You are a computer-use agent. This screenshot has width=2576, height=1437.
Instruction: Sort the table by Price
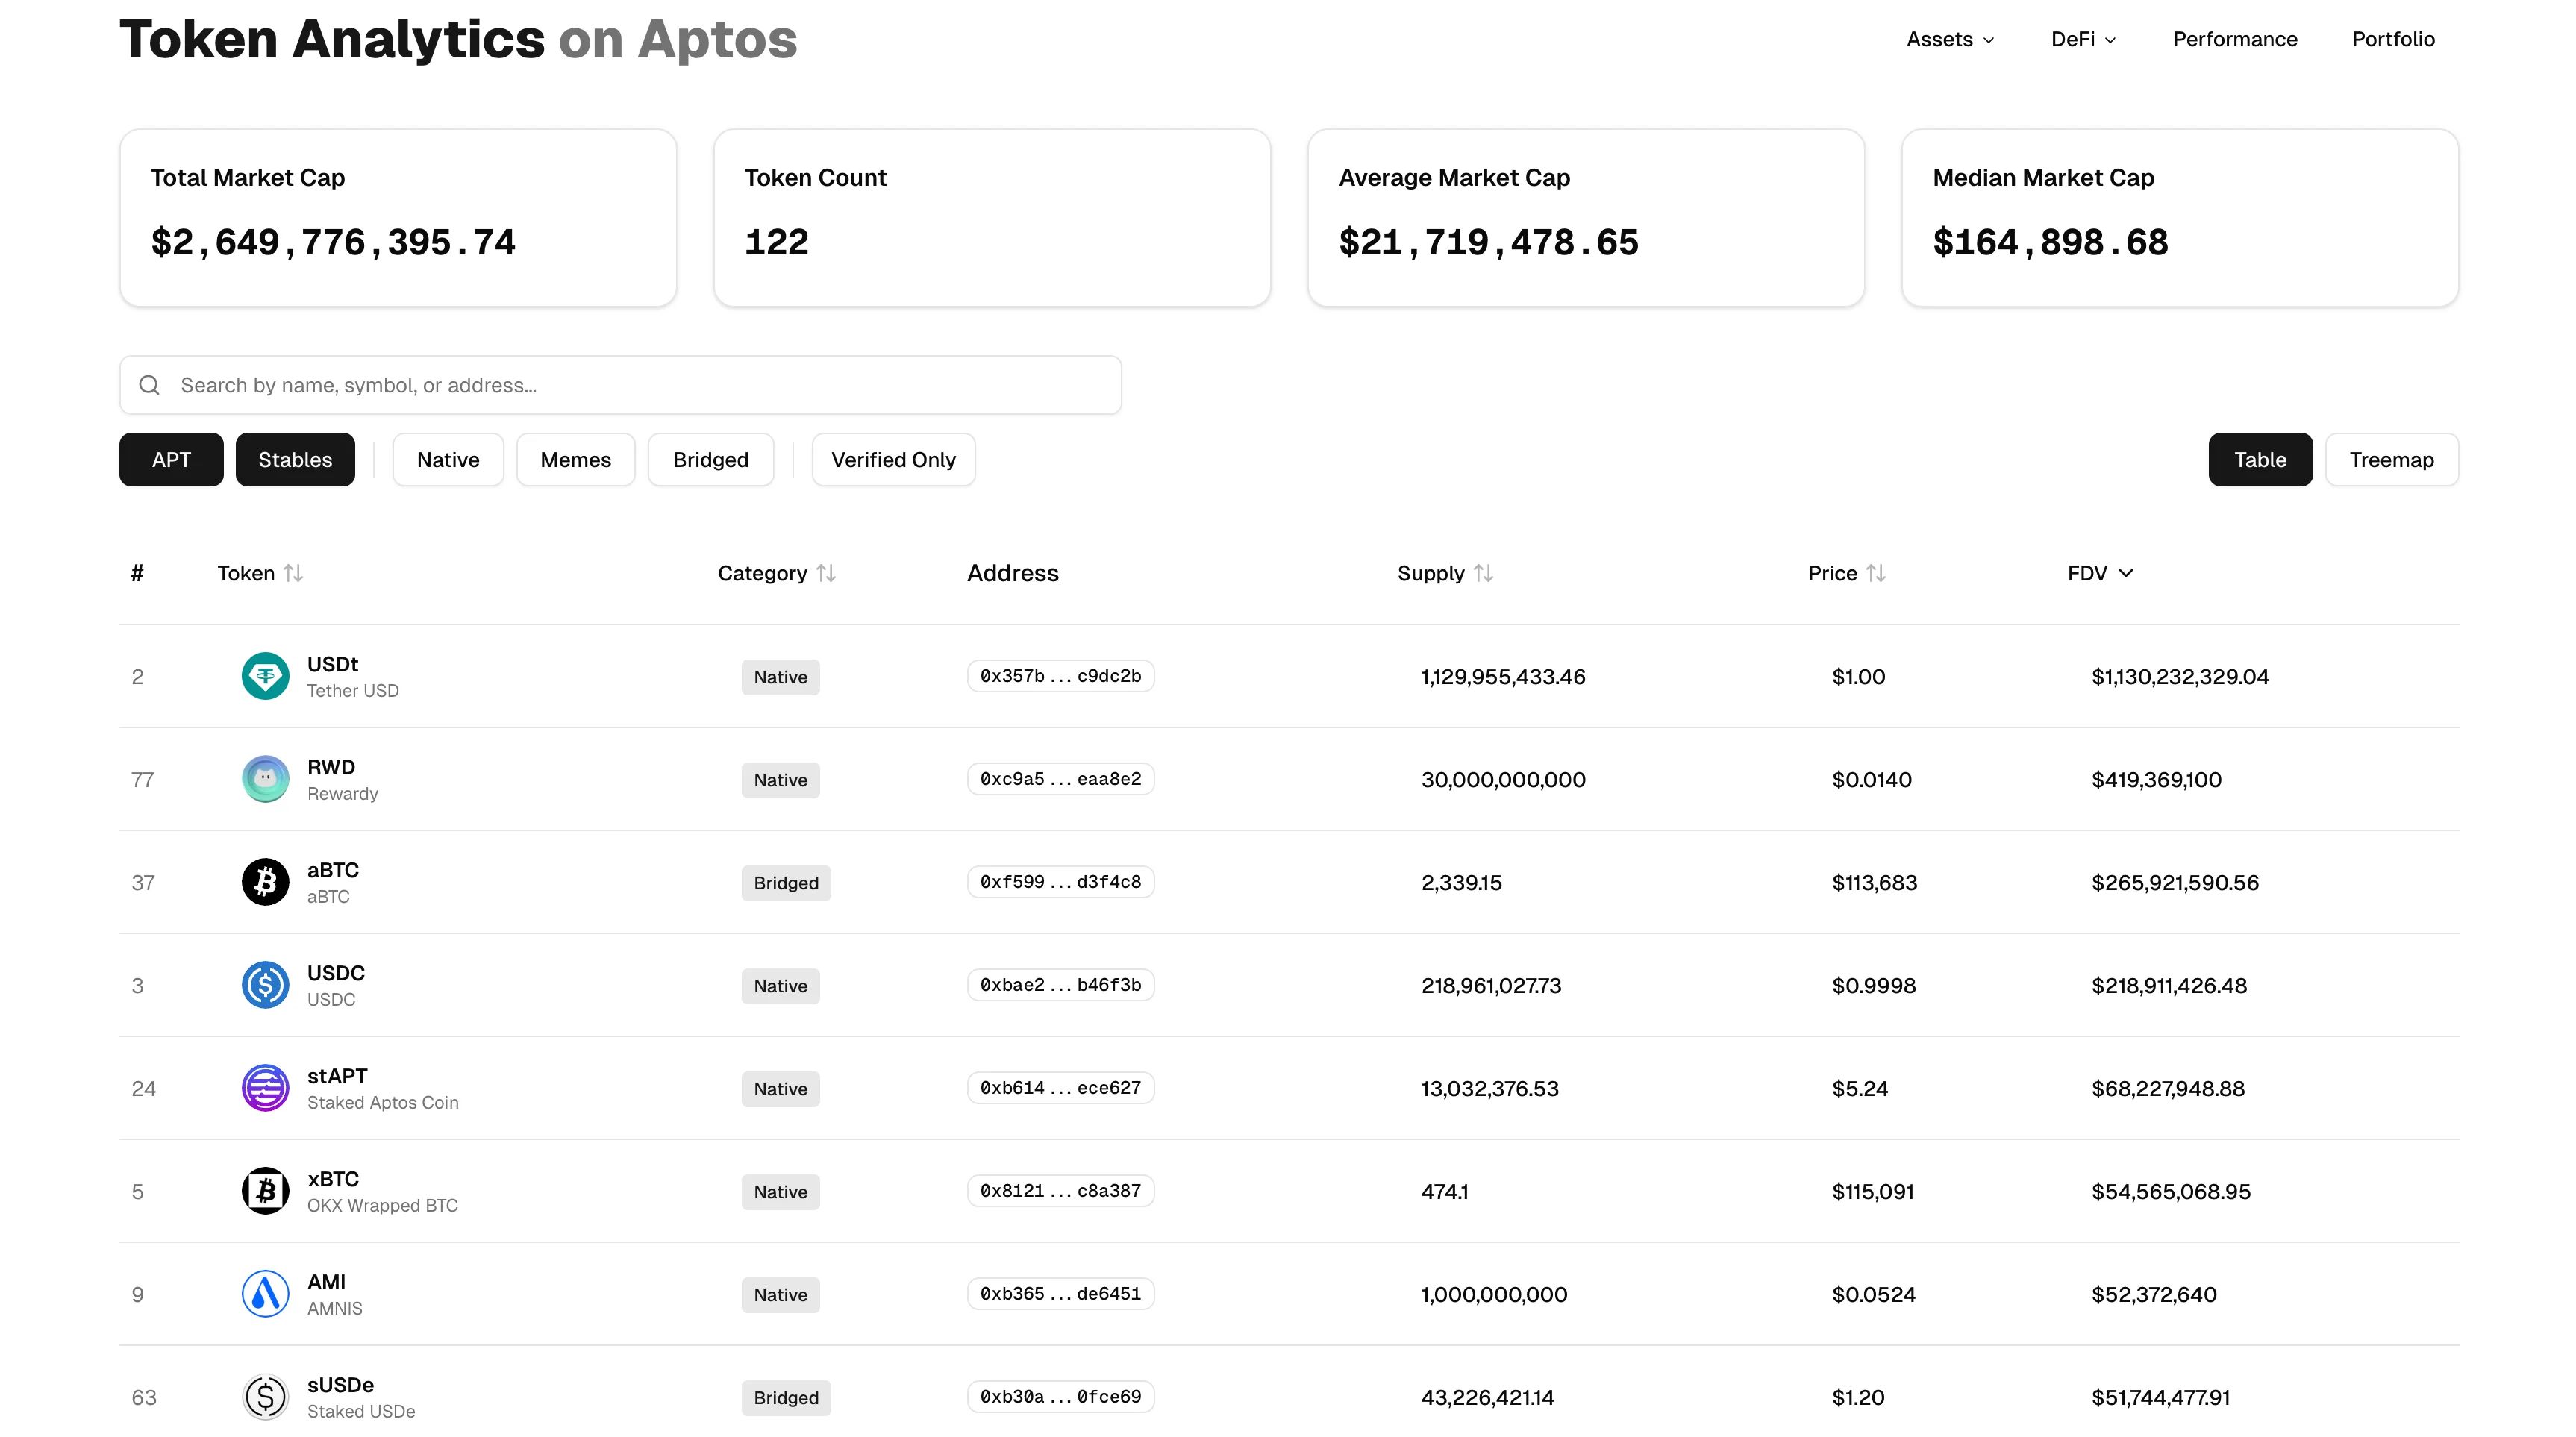[1844, 573]
